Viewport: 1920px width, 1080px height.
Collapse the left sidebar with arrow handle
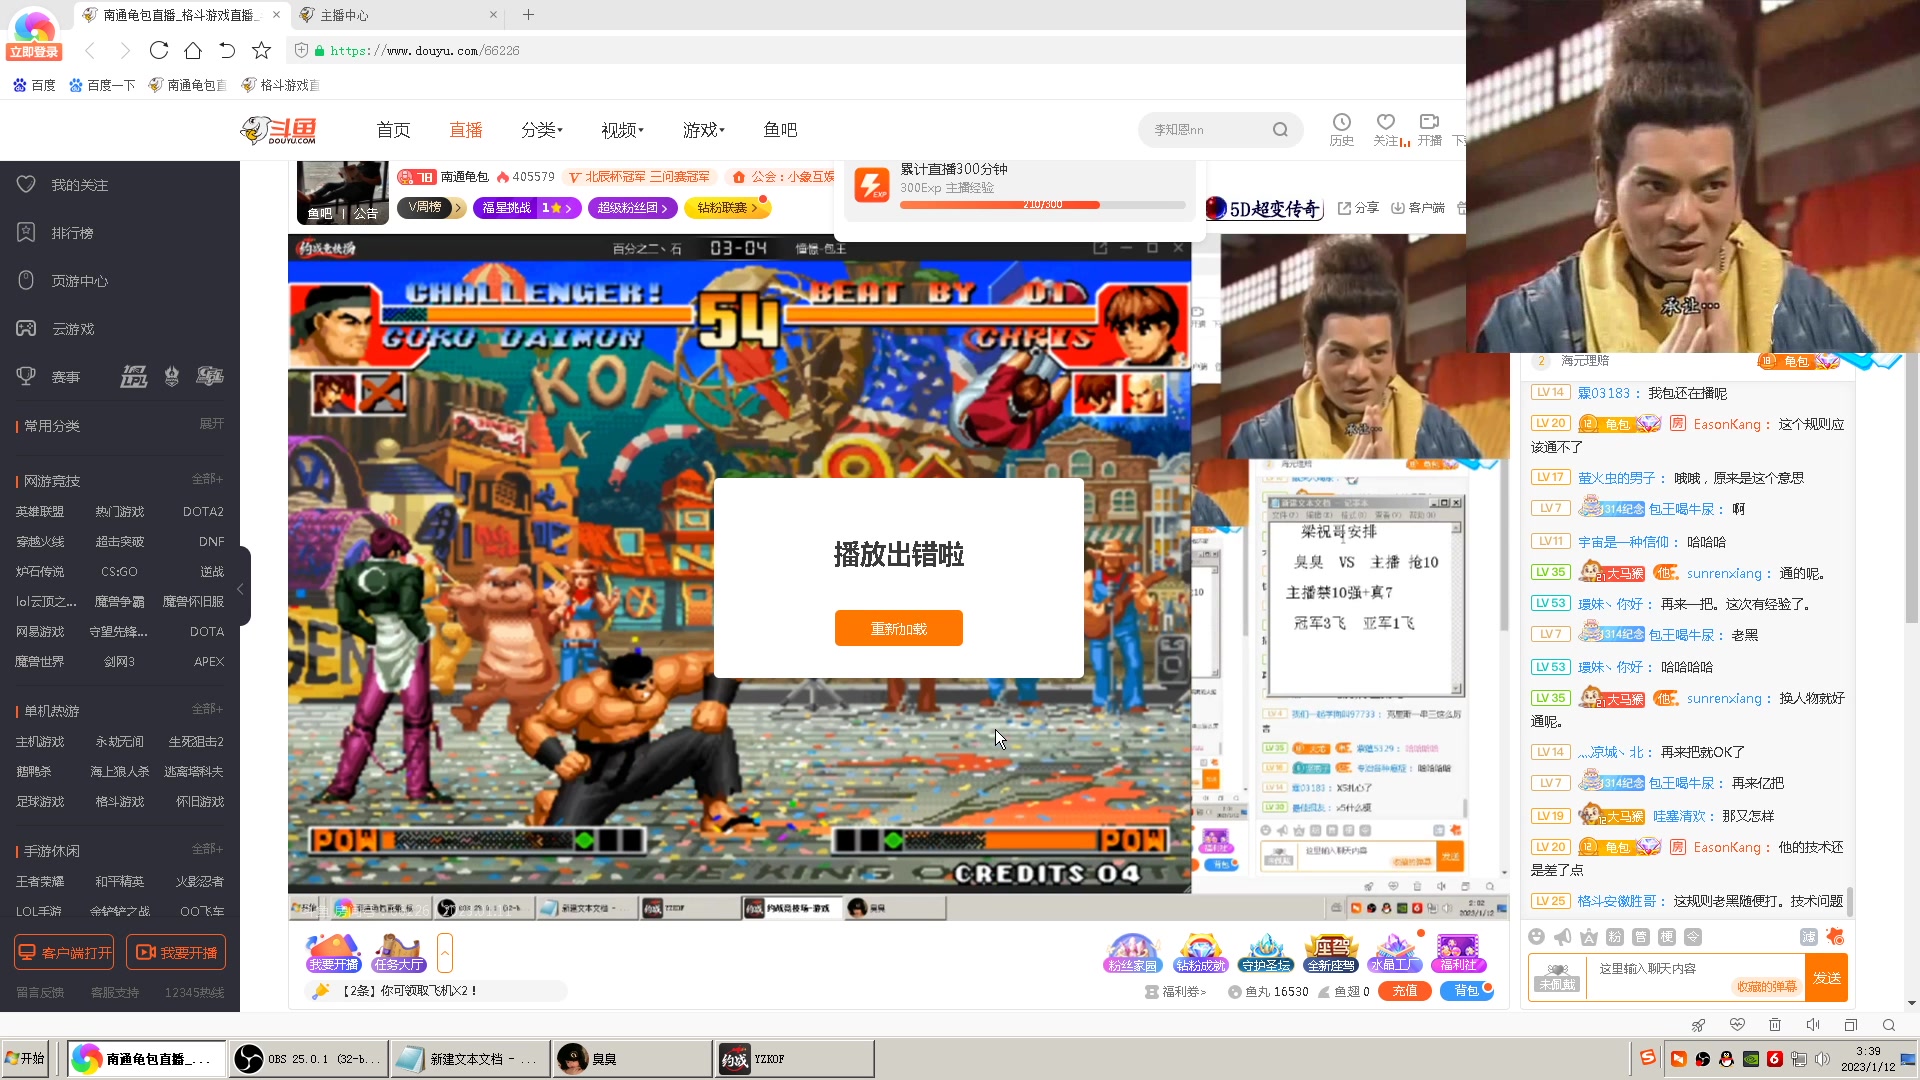coord(241,588)
